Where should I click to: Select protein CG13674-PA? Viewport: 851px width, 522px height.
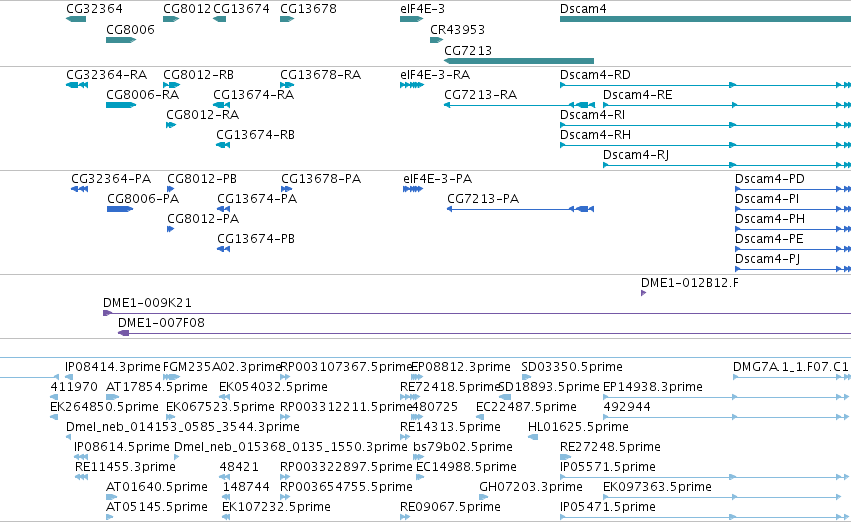pos(257,199)
